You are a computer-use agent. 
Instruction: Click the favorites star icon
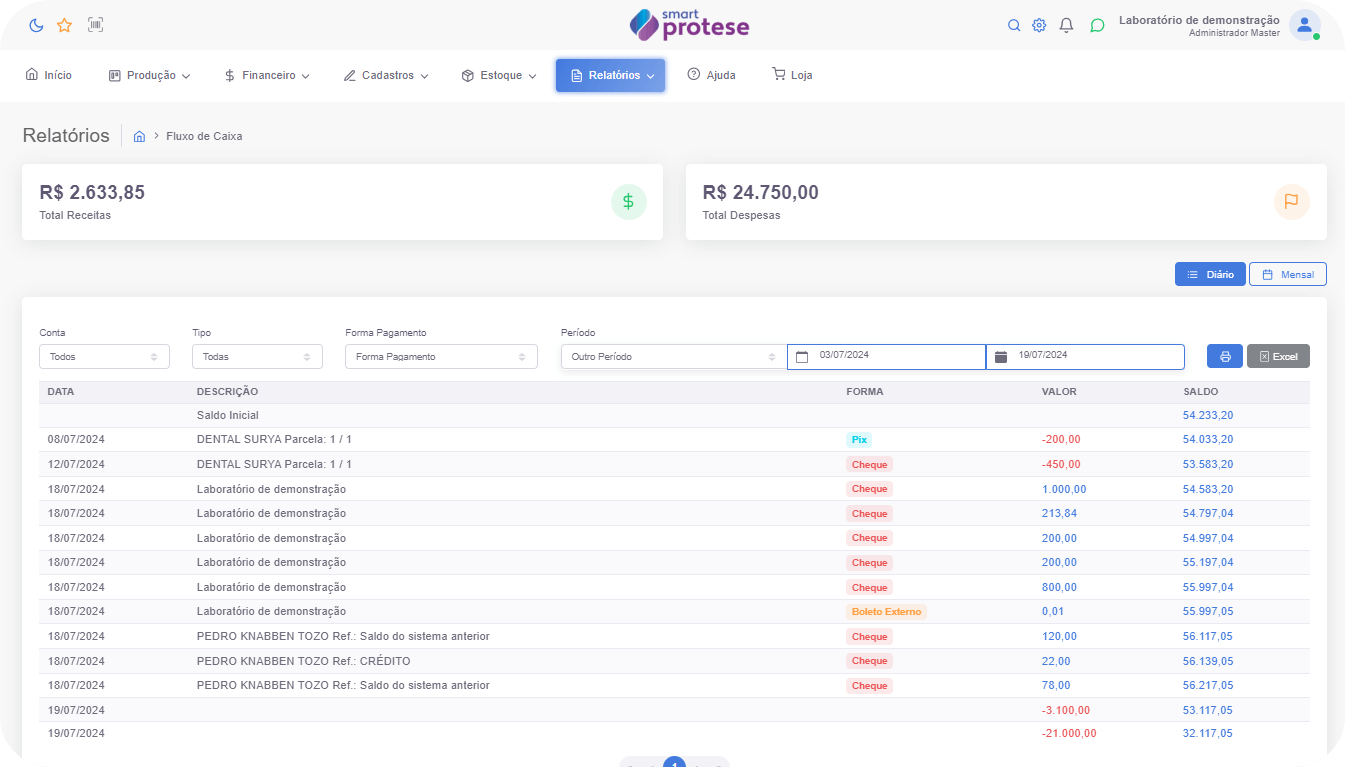pyautogui.click(x=64, y=25)
